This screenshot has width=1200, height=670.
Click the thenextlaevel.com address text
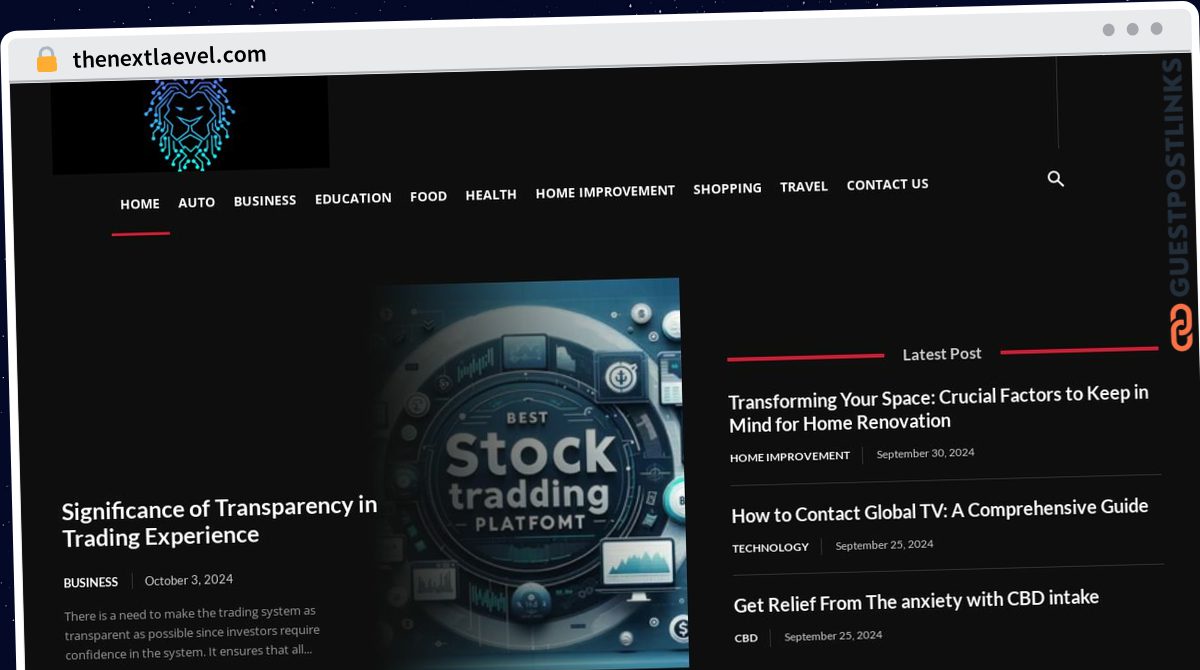point(169,57)
